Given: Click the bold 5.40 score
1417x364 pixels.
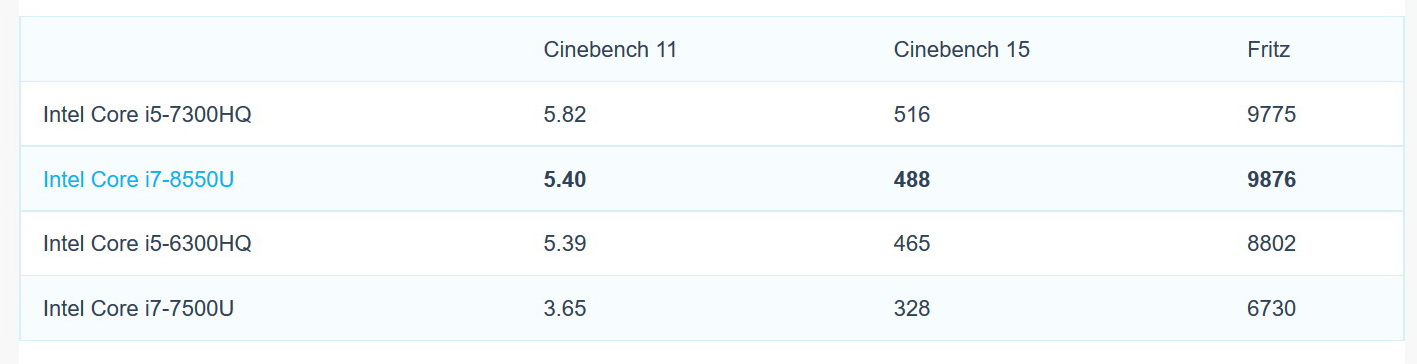Looking at the screenshot, I should pyautogui.click(x=565, y=180).
